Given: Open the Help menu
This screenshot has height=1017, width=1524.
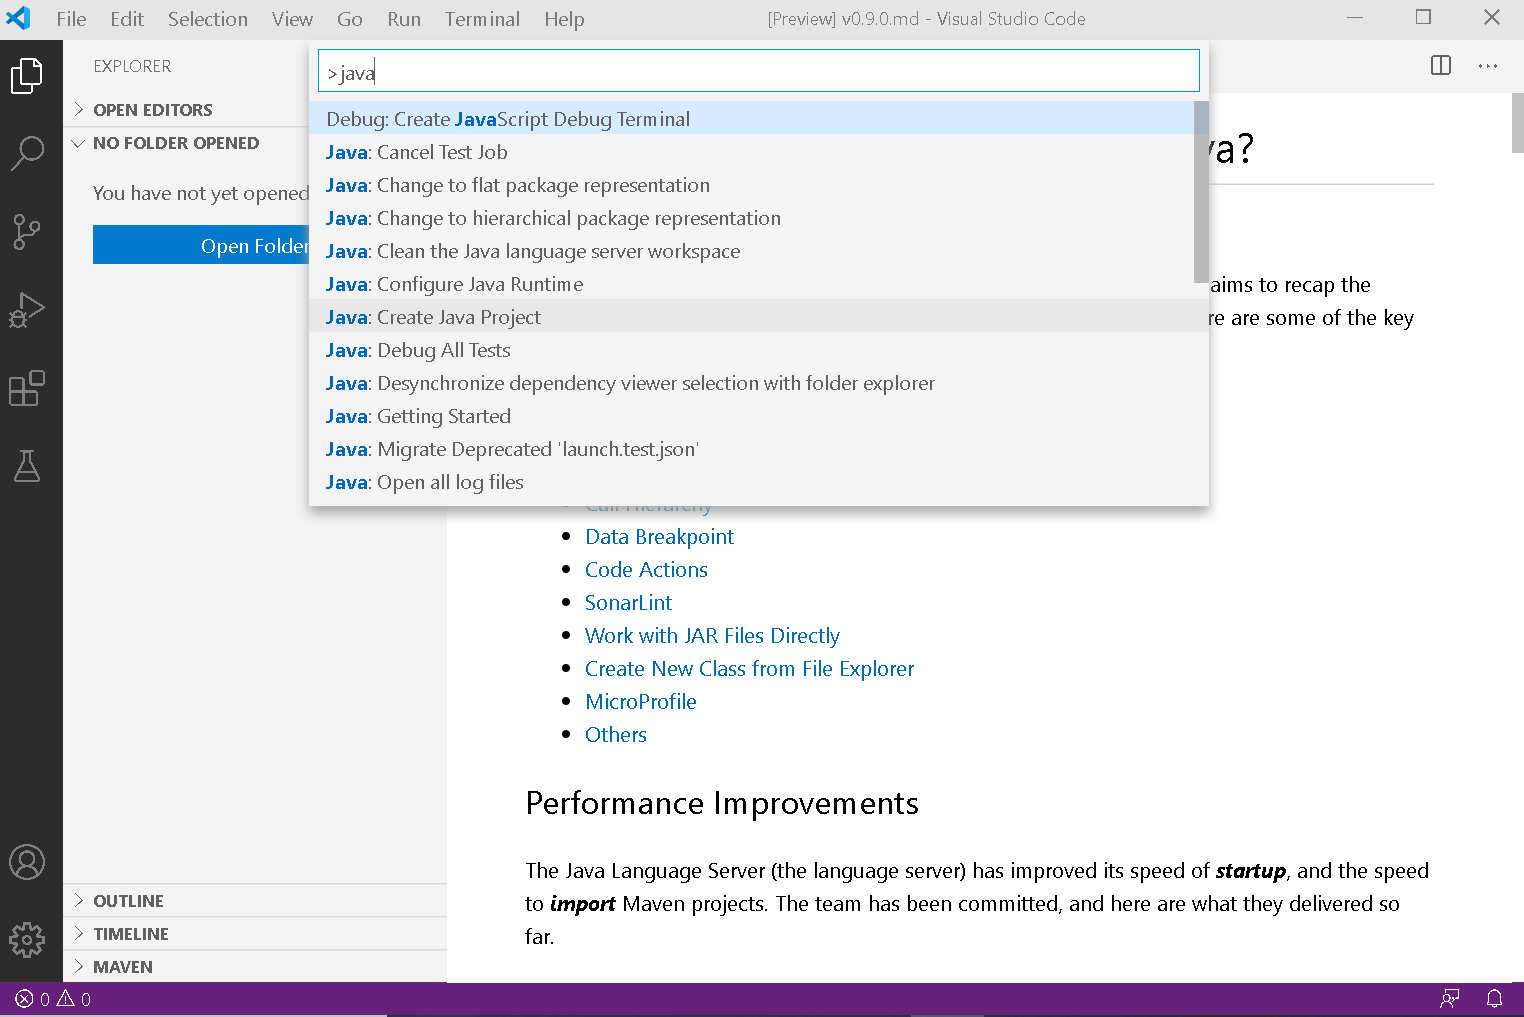Looking at the screenshot, I should click(564, 19).
